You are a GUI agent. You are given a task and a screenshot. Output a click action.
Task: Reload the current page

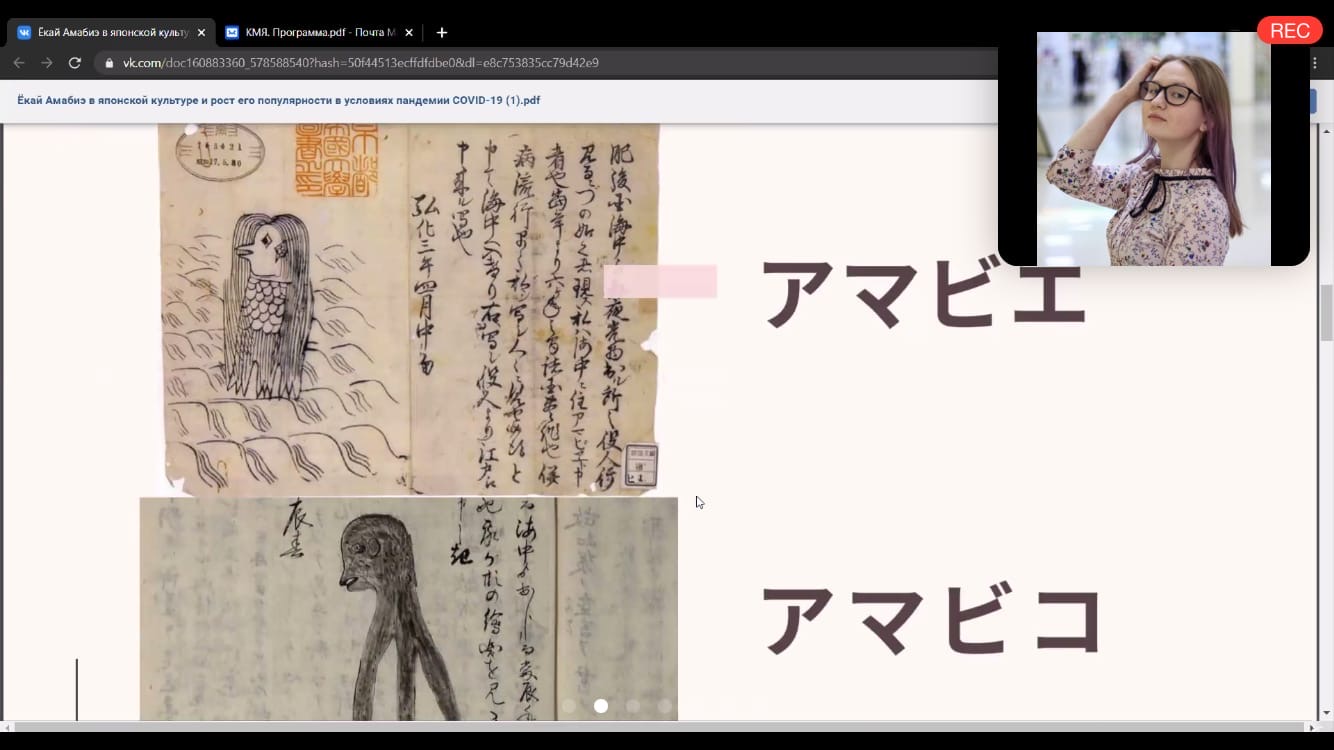(74, 63)
